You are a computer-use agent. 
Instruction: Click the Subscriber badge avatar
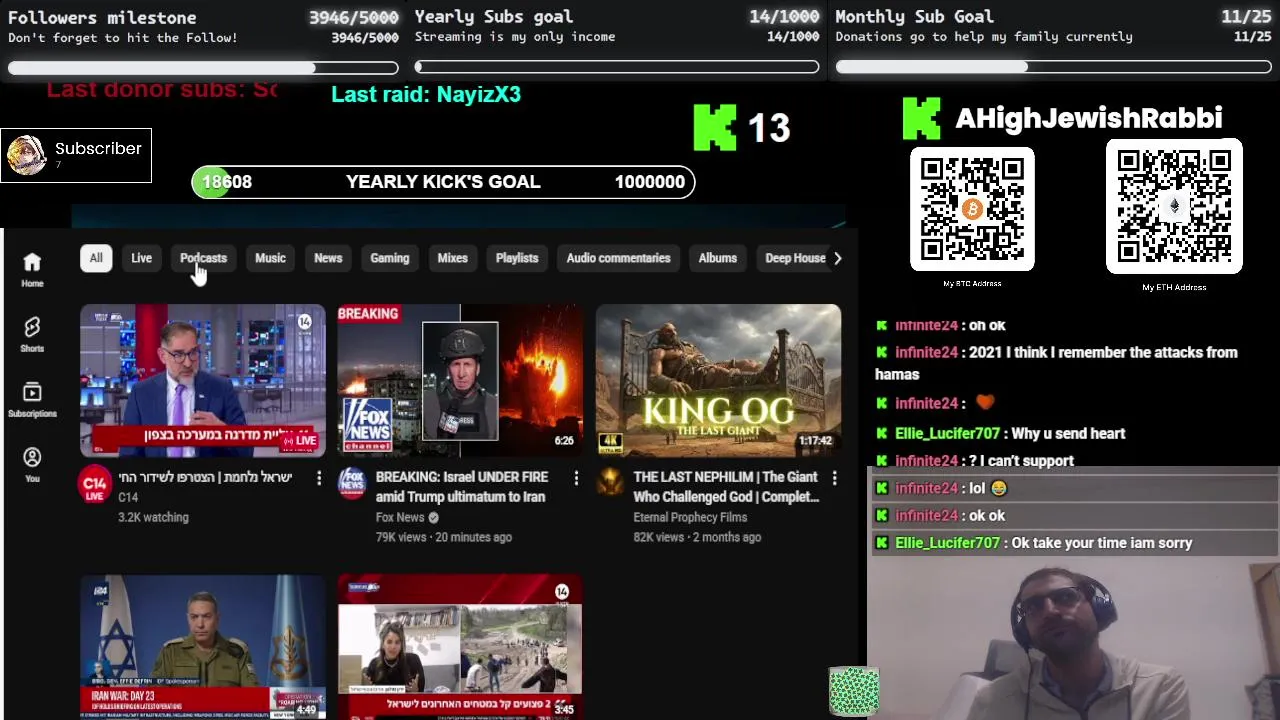click(26, 155)
